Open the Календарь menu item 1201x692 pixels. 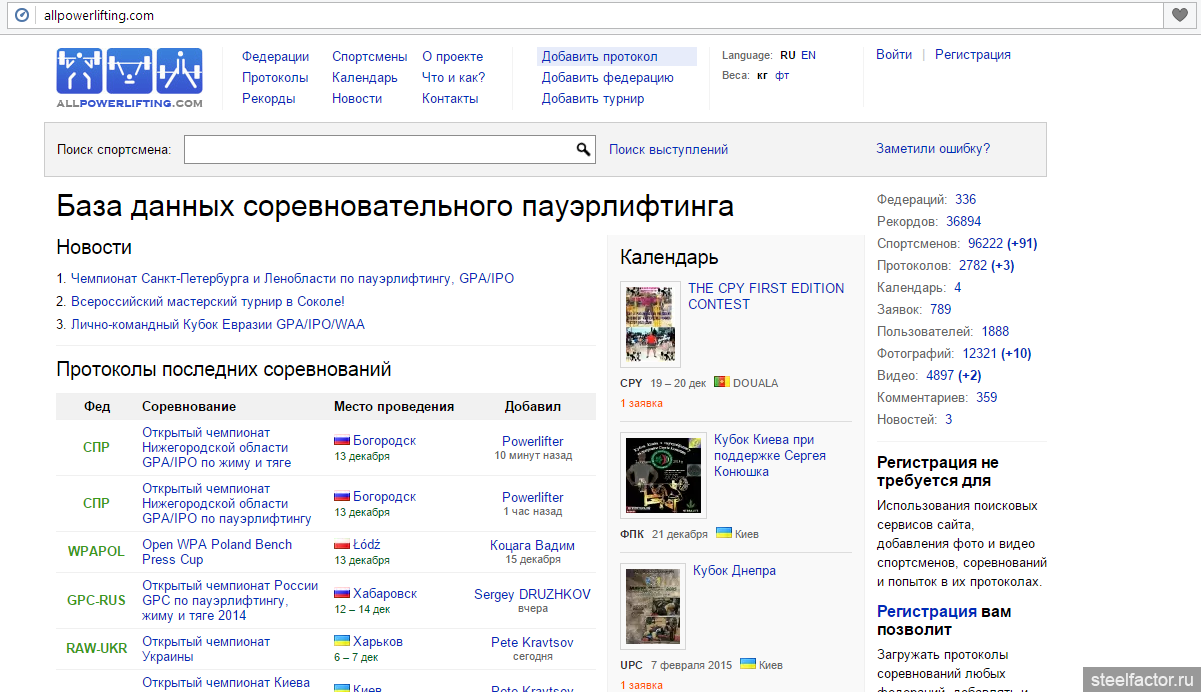pos(364,78)
